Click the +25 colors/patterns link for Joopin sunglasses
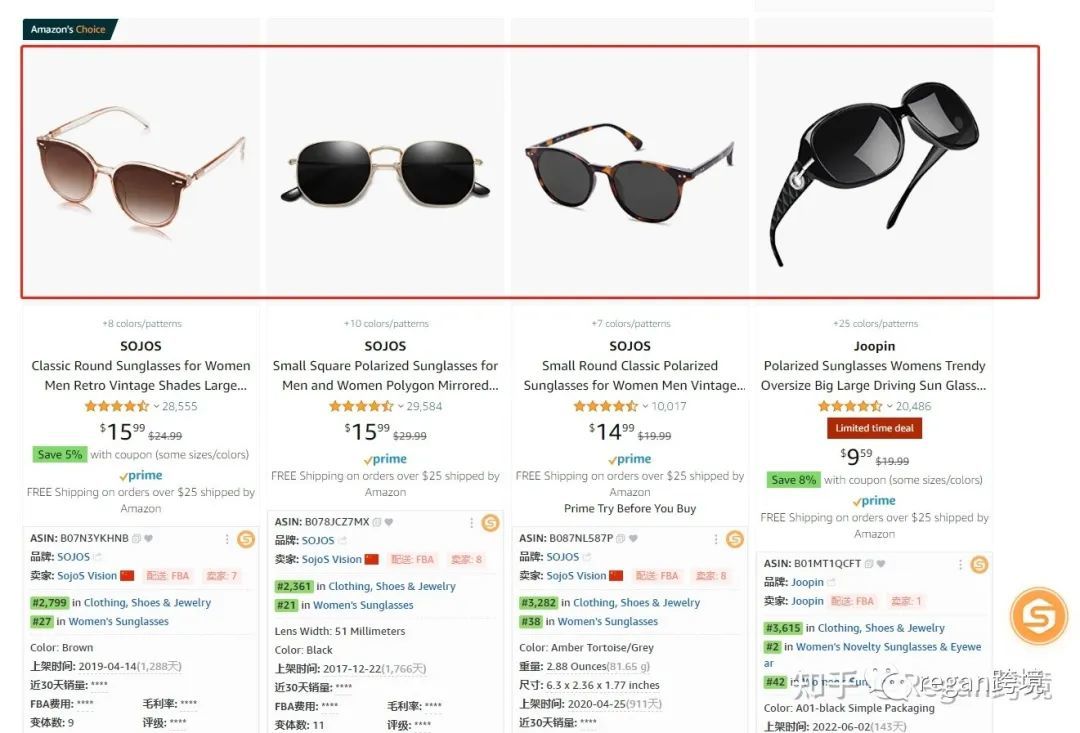Viewport: 1080px width, 733px height. click(875, 323)
